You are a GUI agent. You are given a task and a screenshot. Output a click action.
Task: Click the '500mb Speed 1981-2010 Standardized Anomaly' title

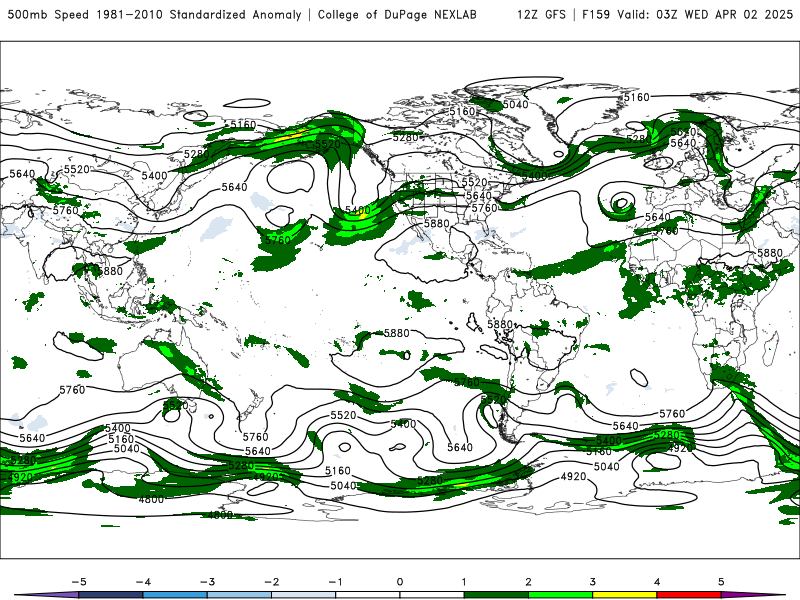pyautogui.click(x=154, y=15)
